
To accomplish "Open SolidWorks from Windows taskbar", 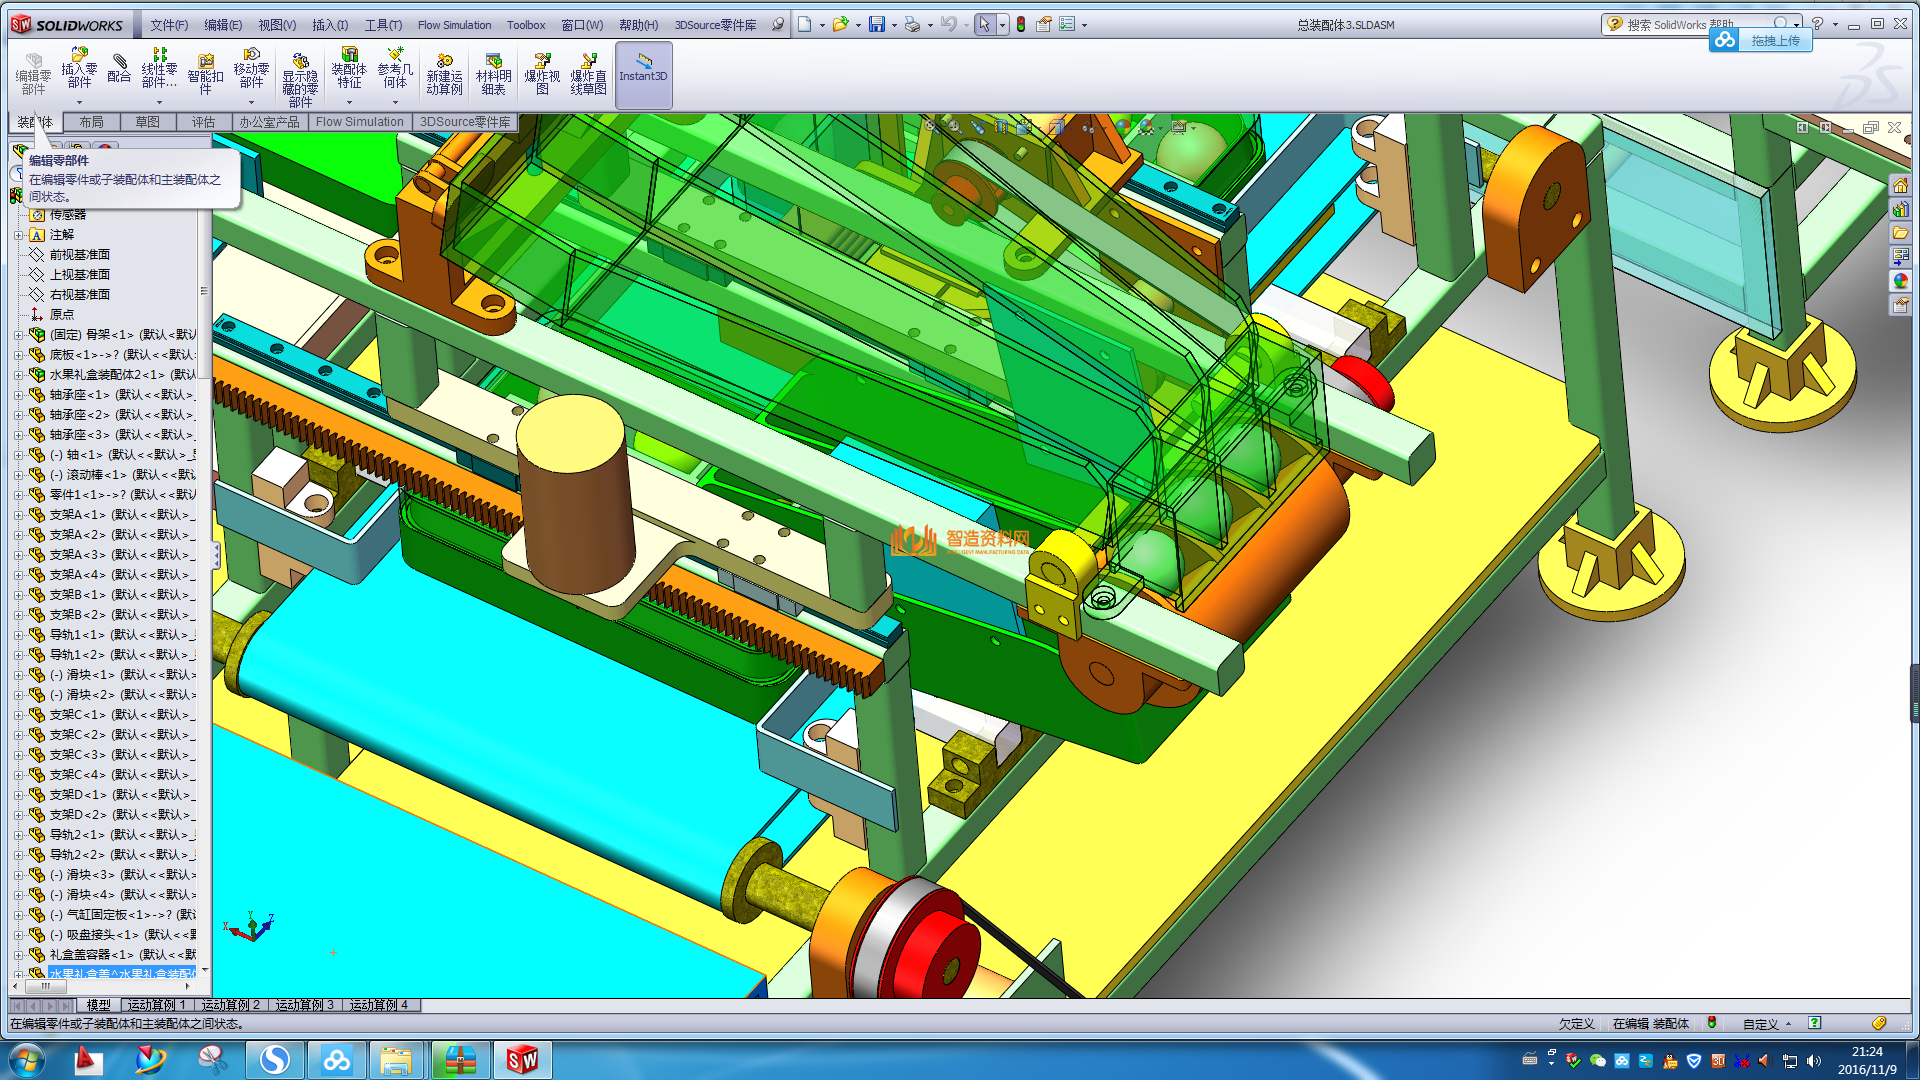I will point(522,1060).
